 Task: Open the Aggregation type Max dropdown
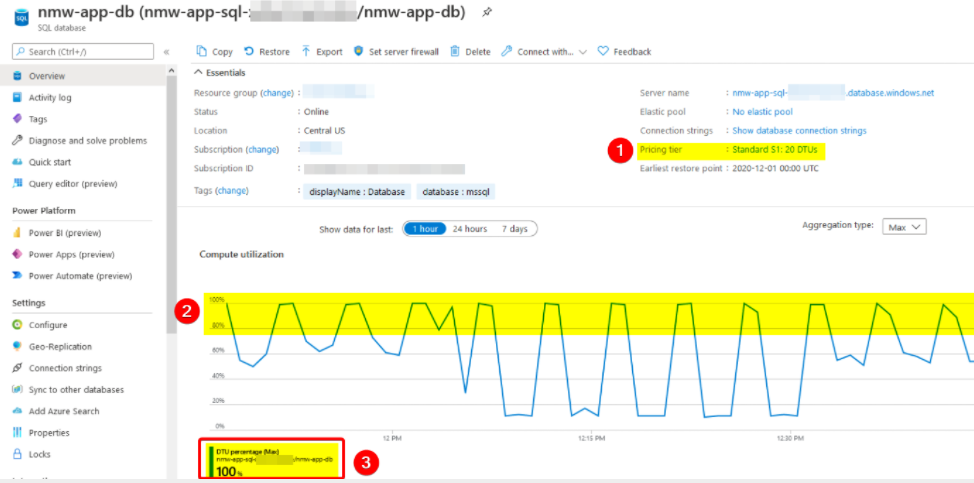904,227
